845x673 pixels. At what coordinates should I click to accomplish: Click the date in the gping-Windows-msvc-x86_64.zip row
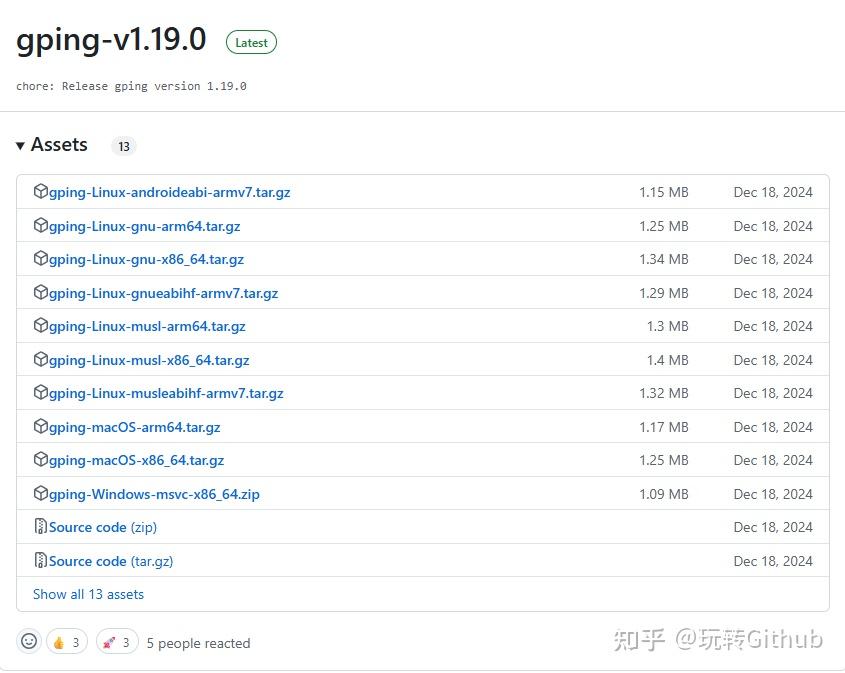773,494
